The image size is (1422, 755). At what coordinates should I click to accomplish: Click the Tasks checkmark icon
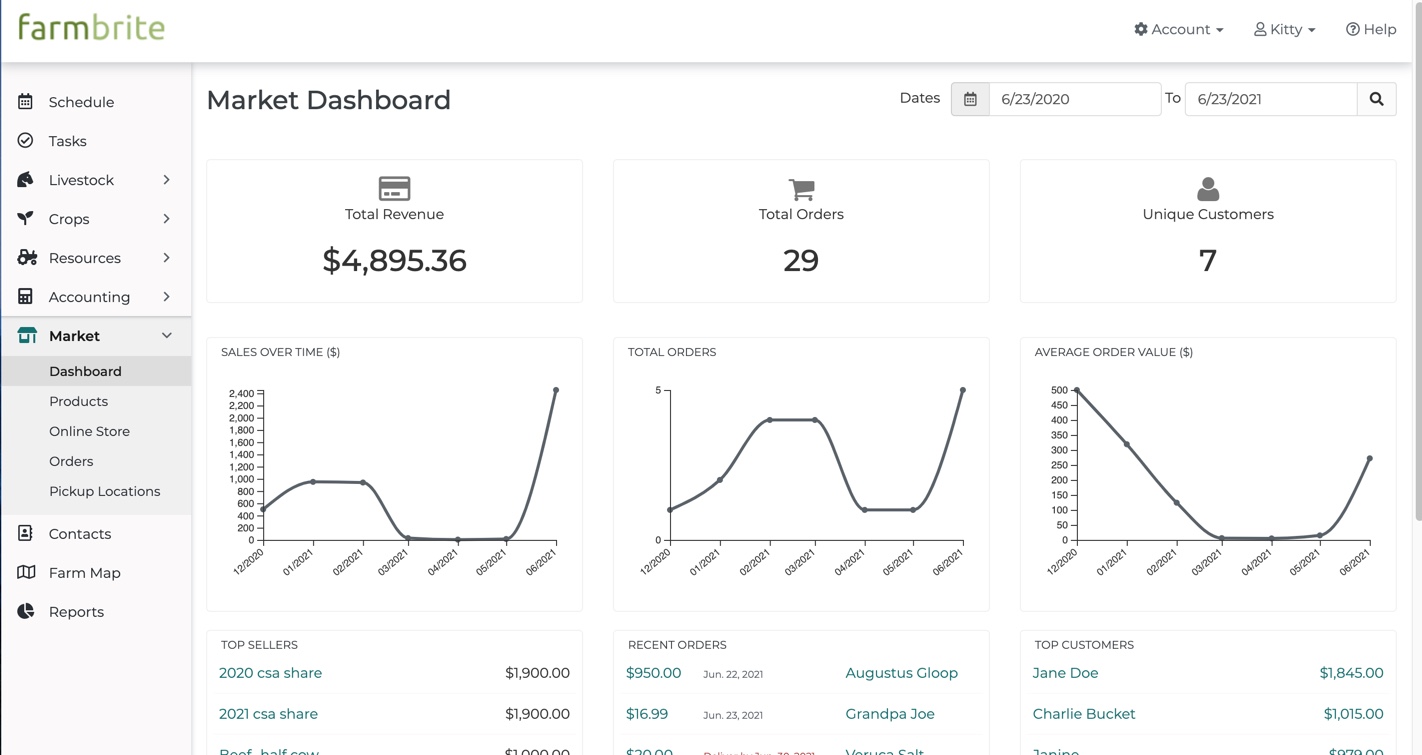[25, 141]
